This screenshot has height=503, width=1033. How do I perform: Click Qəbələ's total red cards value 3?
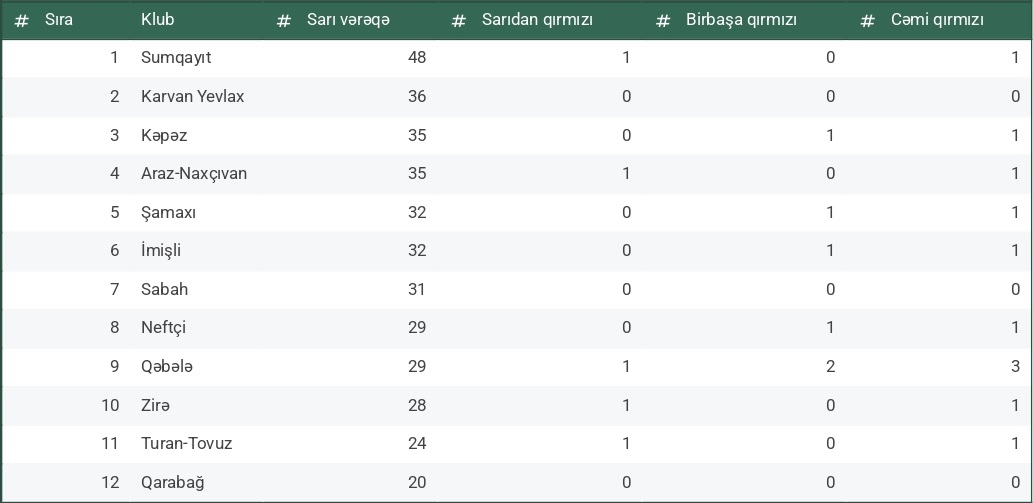(1015, 366)
